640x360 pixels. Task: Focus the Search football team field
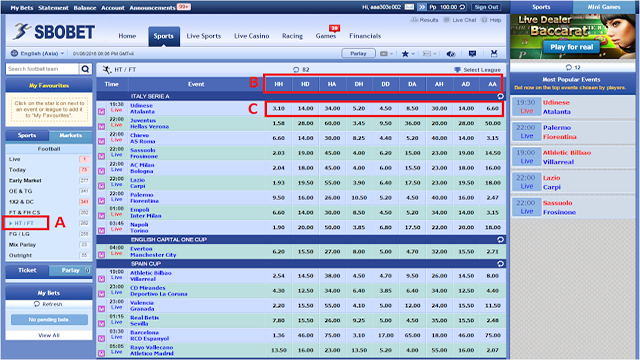(42, 69)
